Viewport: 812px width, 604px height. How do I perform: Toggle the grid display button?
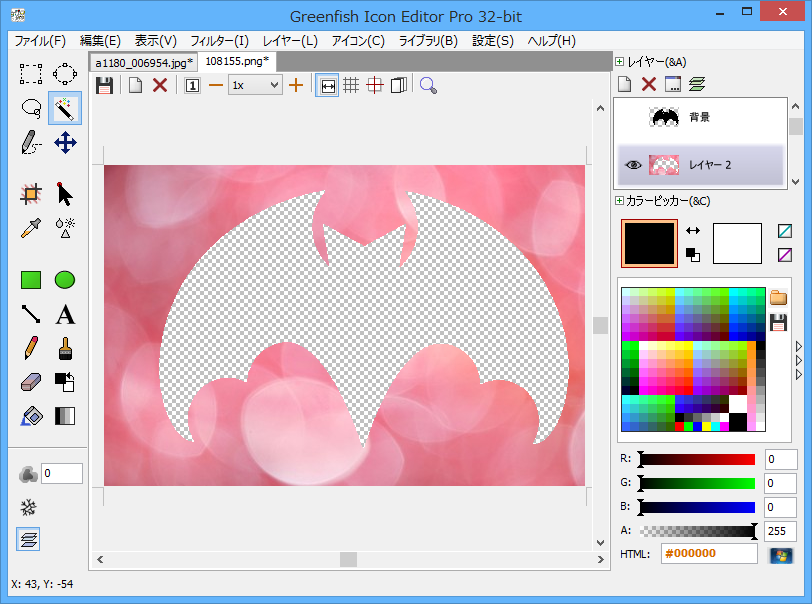(x=351, y=85)
